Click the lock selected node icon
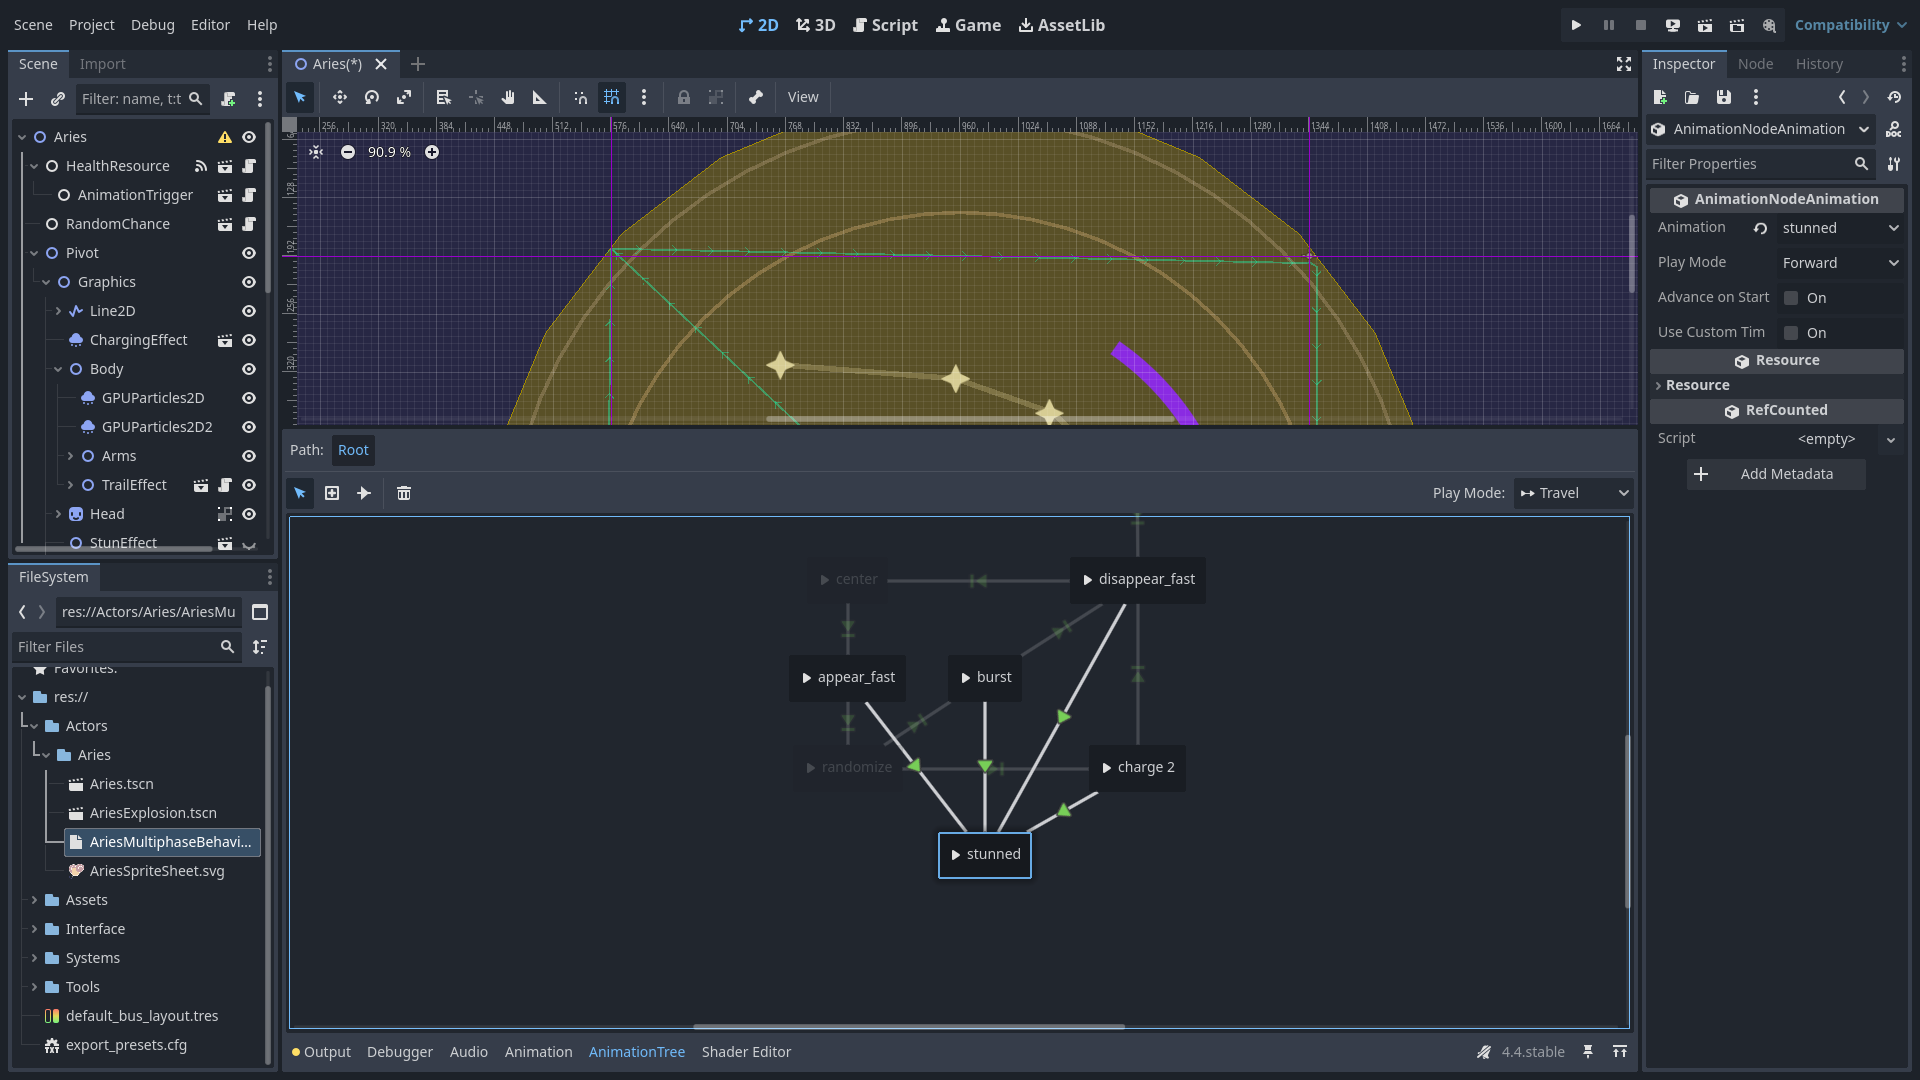 click(x=684, y=97)
